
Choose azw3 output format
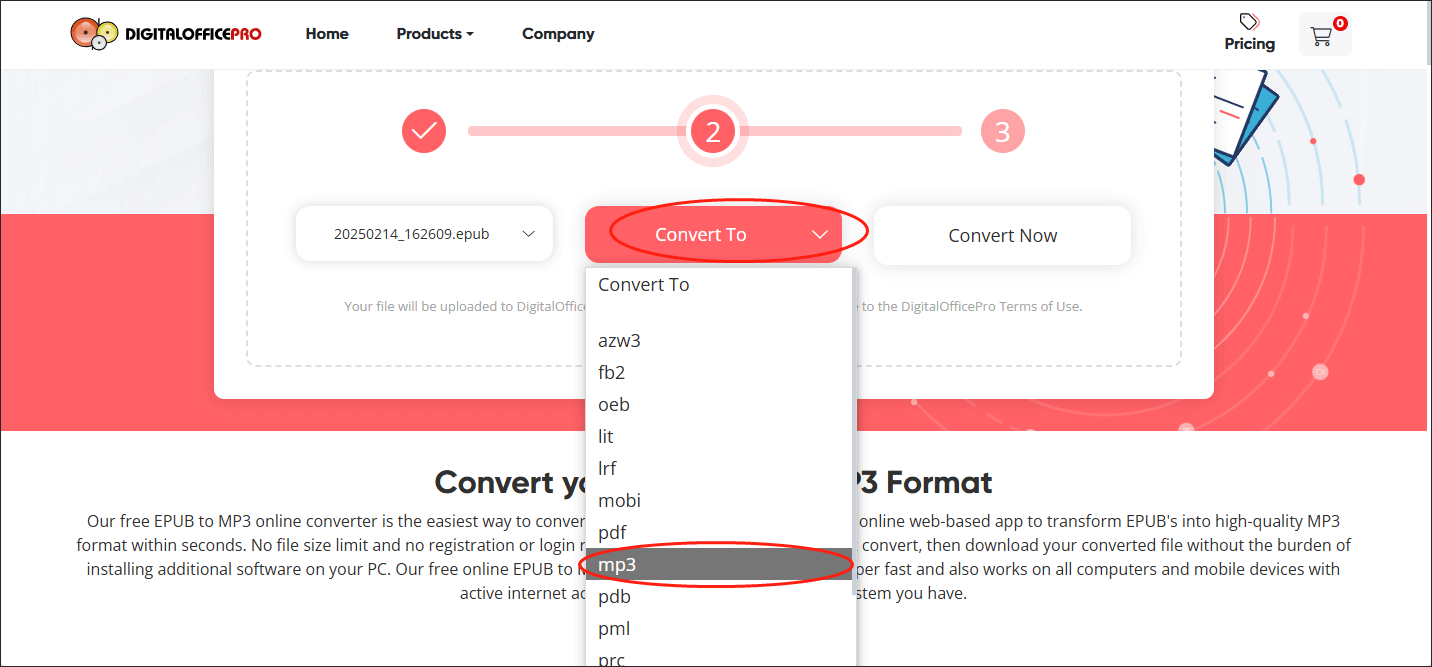tap(620, 341)
